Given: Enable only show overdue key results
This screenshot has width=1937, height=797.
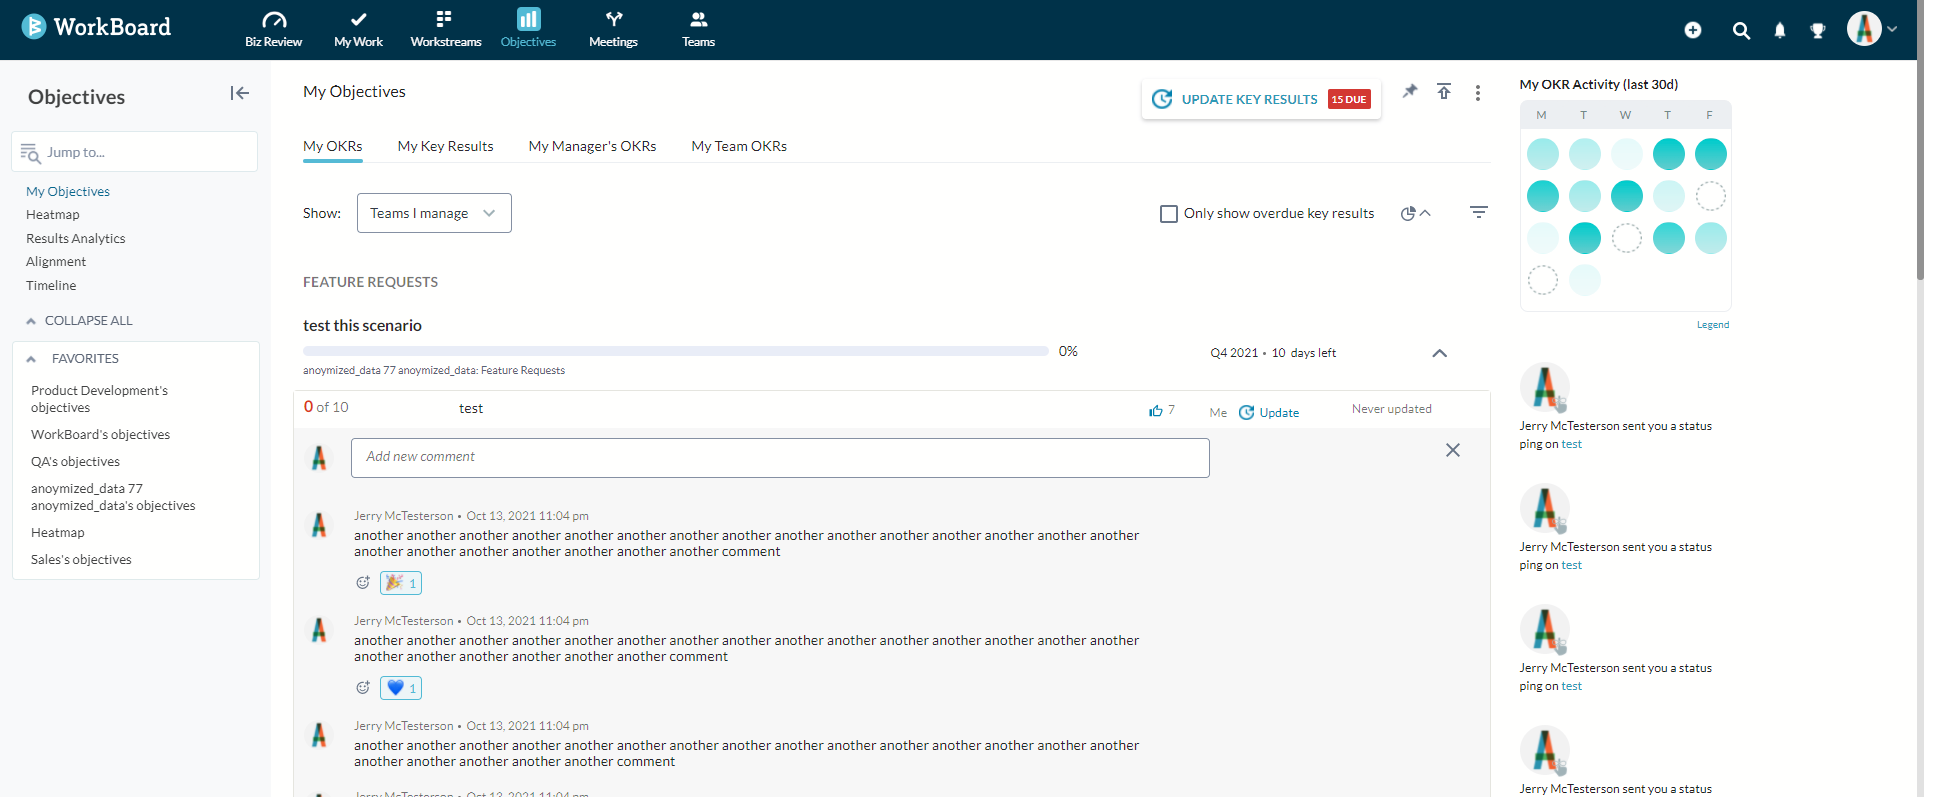Looking at the screenshot, I should (x=1168, y=214).
